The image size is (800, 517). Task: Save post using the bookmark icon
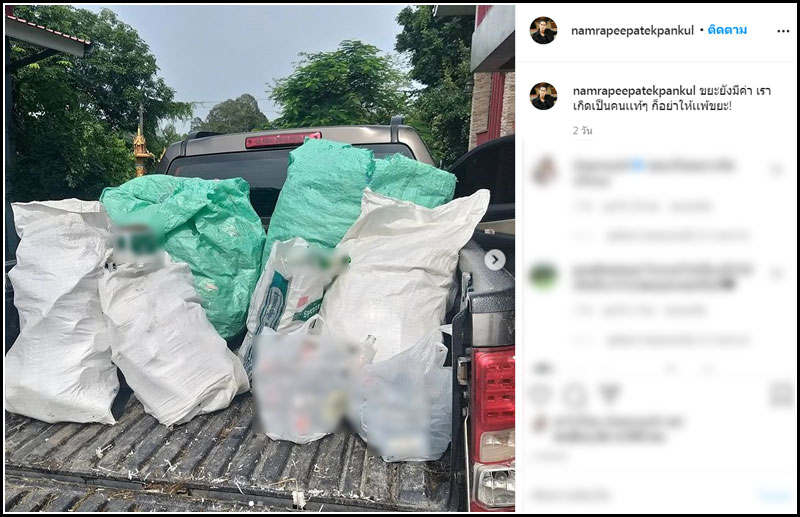(x=782, y=395)
